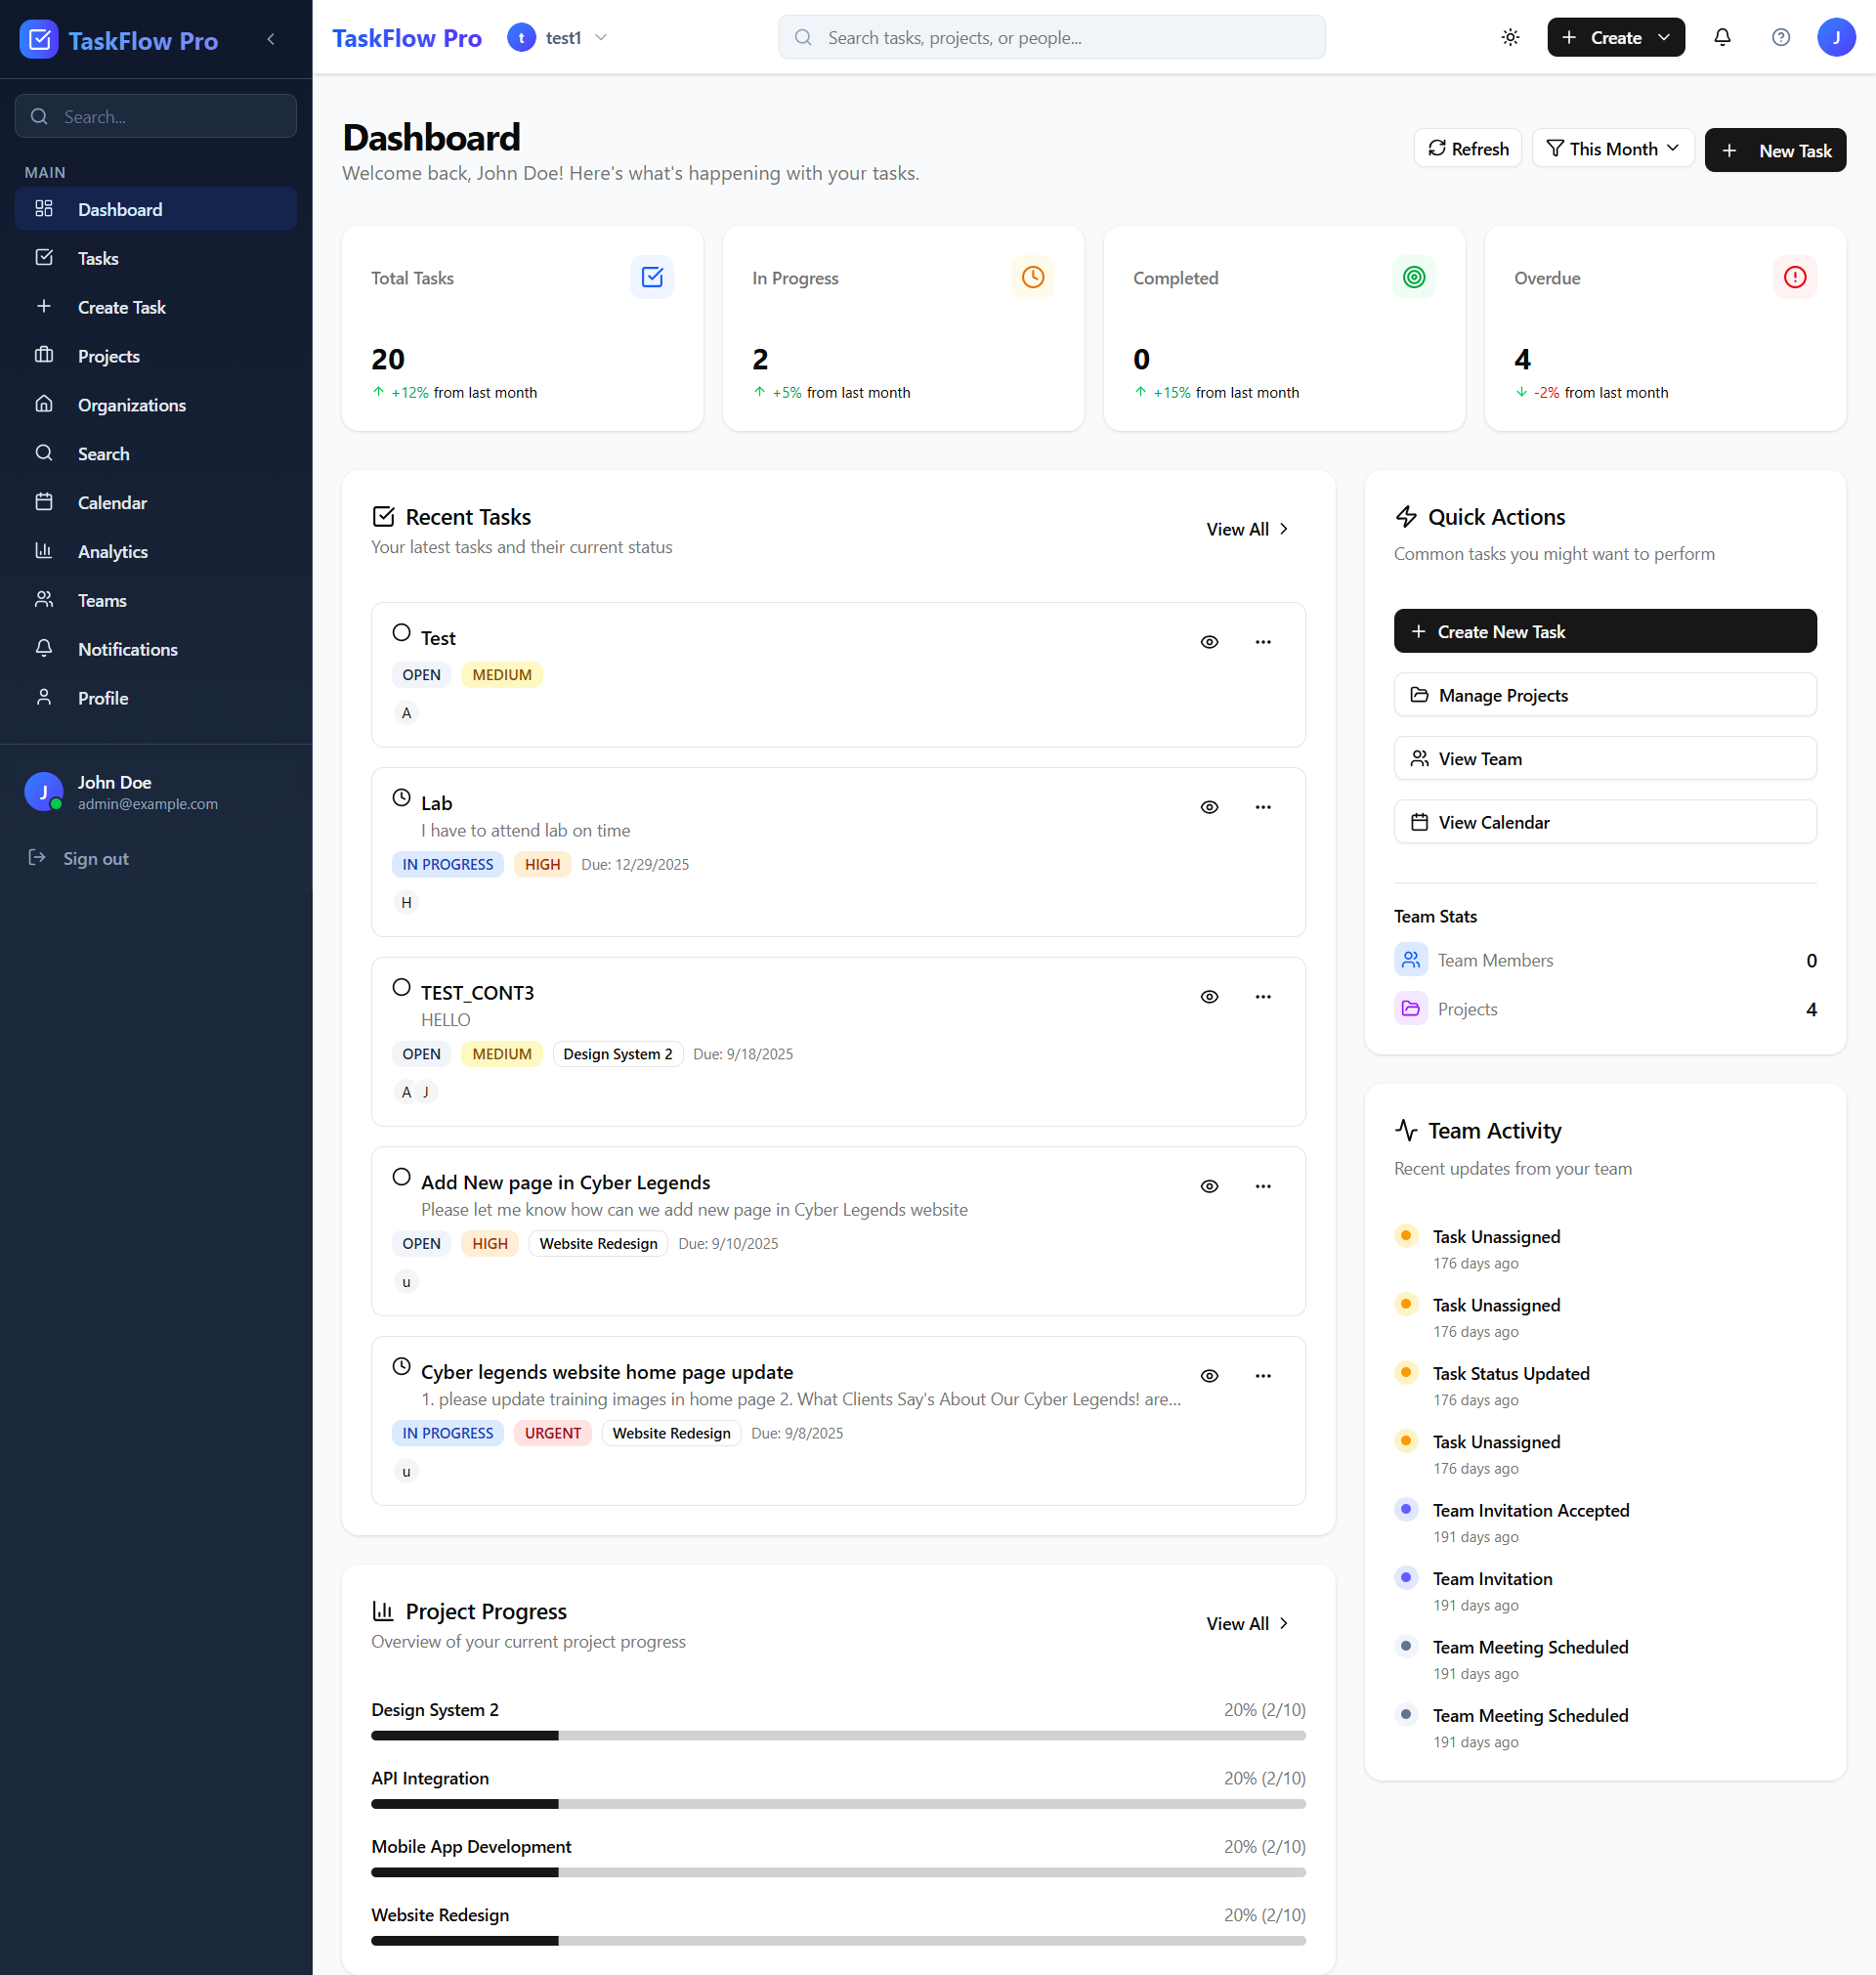This screenshot has height=1975, width=1876.
Task: Click the test1 organization avatar
Action: click(521, 38)
